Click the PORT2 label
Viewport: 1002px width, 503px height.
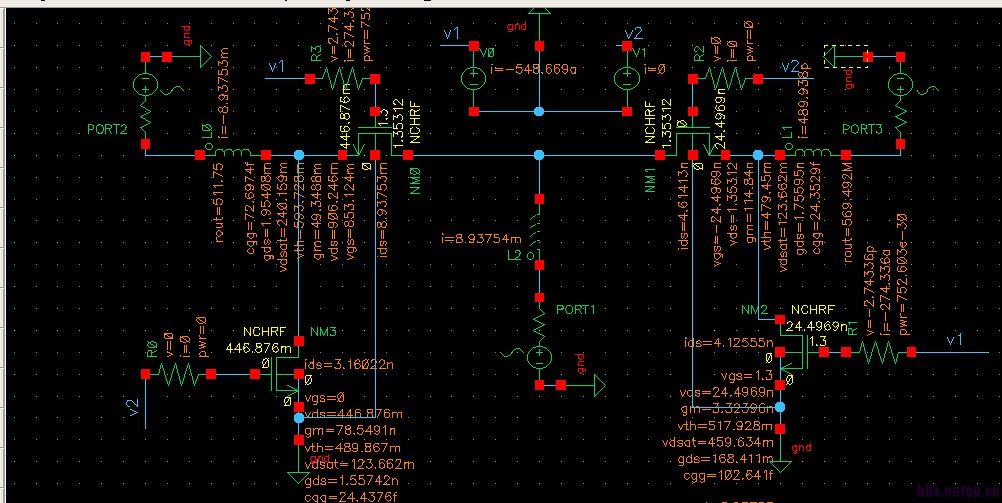click(x=107, y=130)
